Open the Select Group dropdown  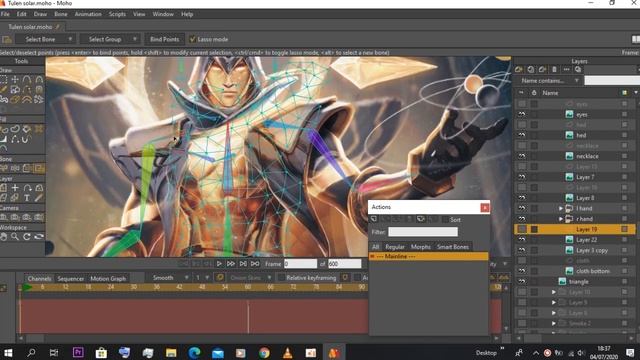tap(110, 39)
